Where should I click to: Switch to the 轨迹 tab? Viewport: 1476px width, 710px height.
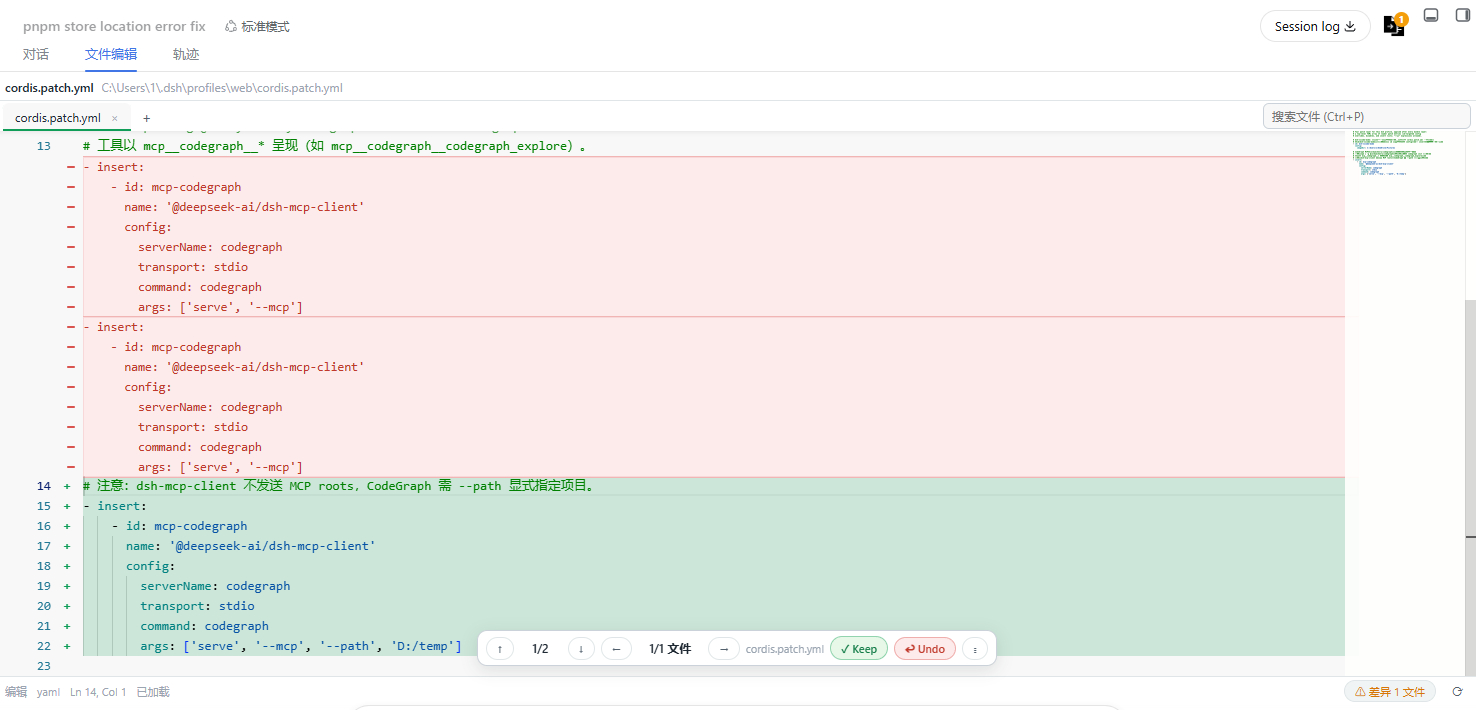186,54
